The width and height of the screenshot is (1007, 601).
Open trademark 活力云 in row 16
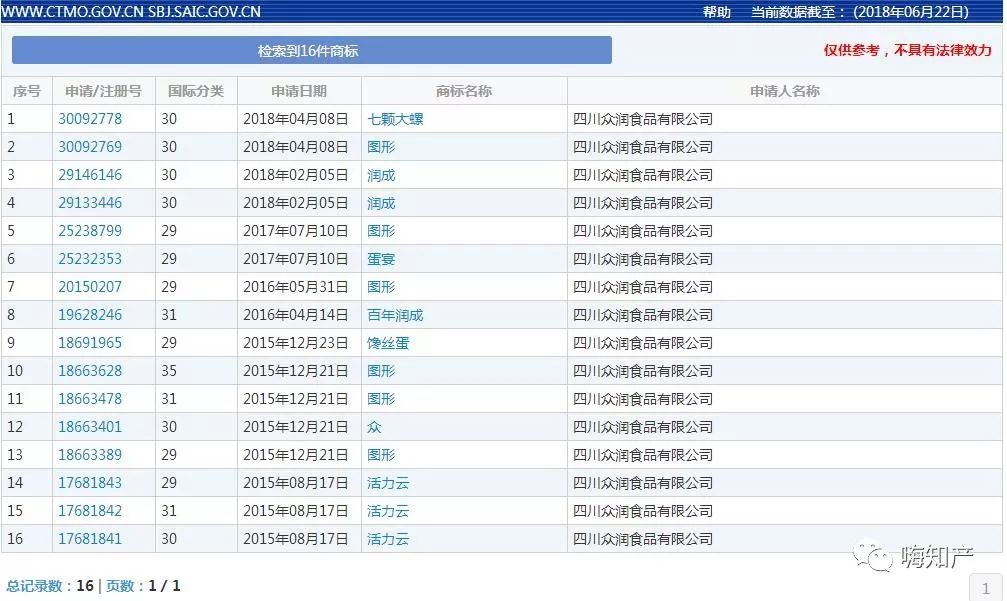(x=388, y=539)
